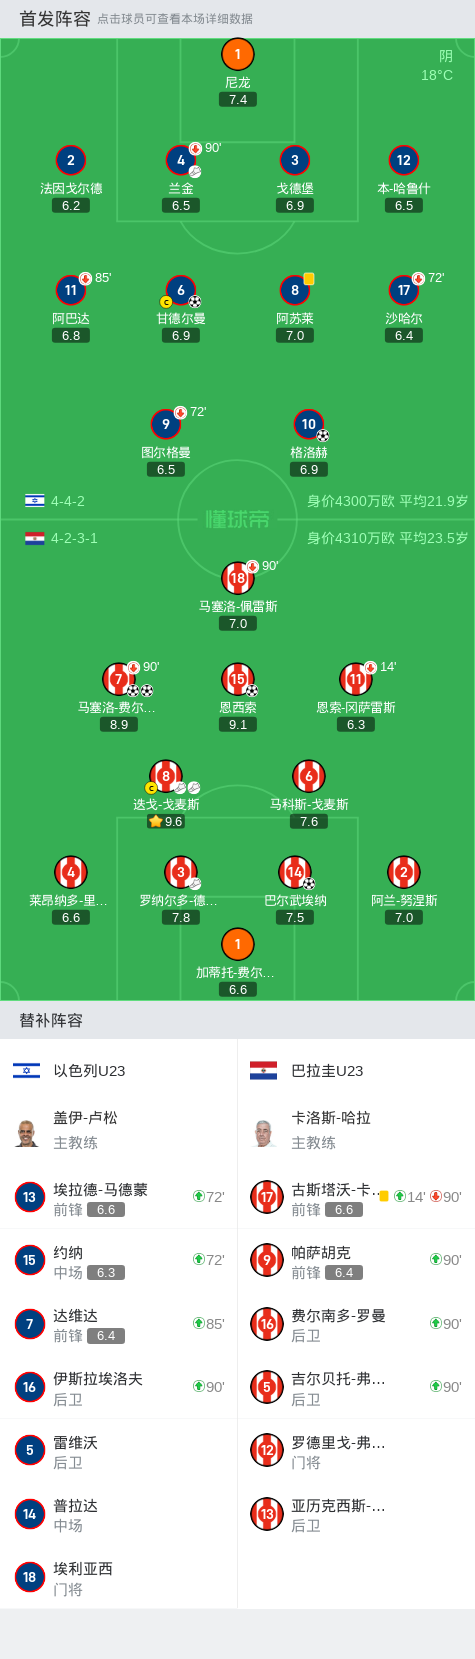Select 格洛赫 number 10 jersey icon

[309, 425]
